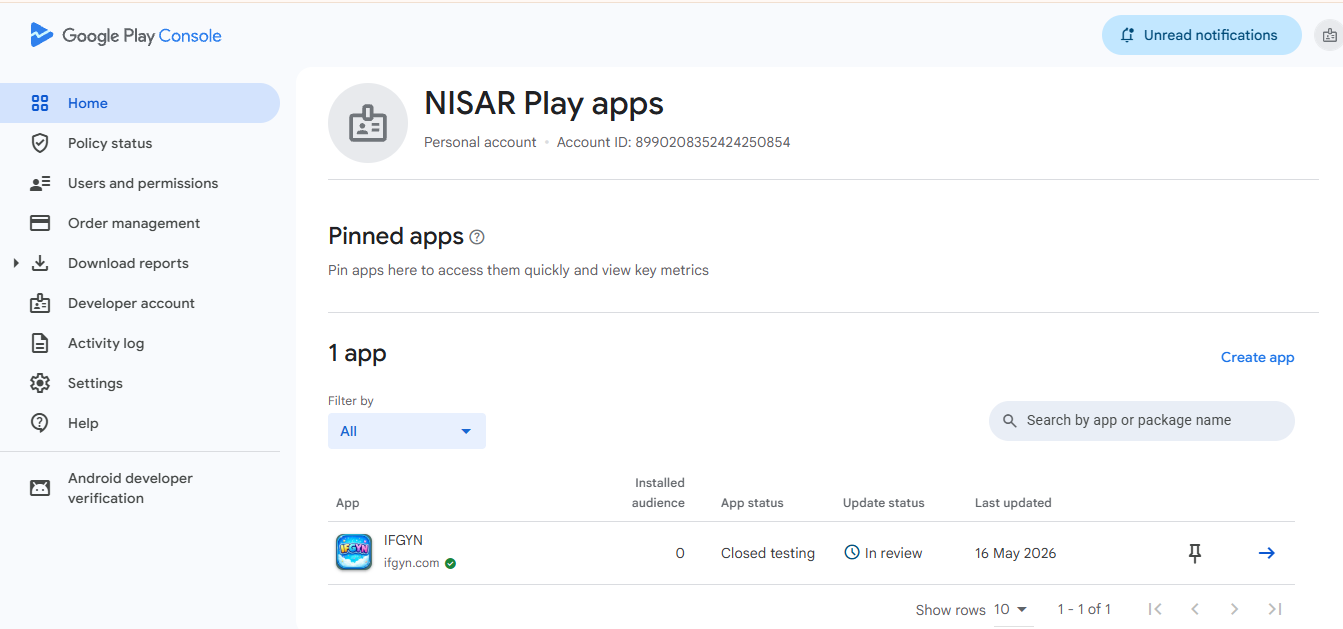Open the IFGYN app name
Image resolution: width=1343 pixels, height=629 pixels.
403,540
